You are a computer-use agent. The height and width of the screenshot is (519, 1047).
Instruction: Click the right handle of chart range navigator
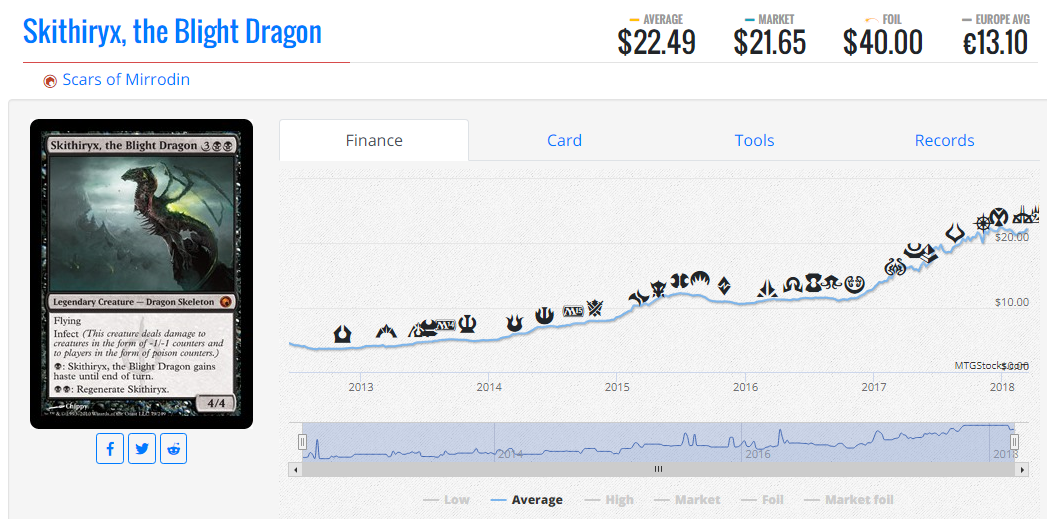tap(1014, 442)
